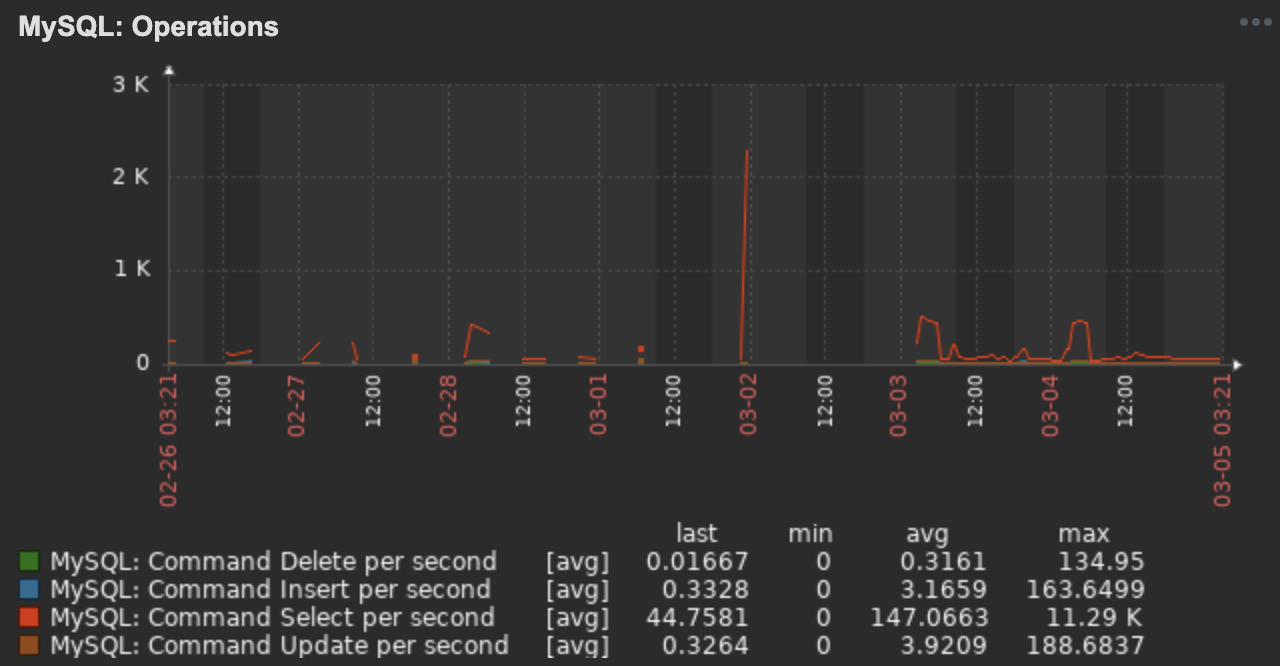
Task: Click the blue Insert legend swatch
Action: (29, 590)
